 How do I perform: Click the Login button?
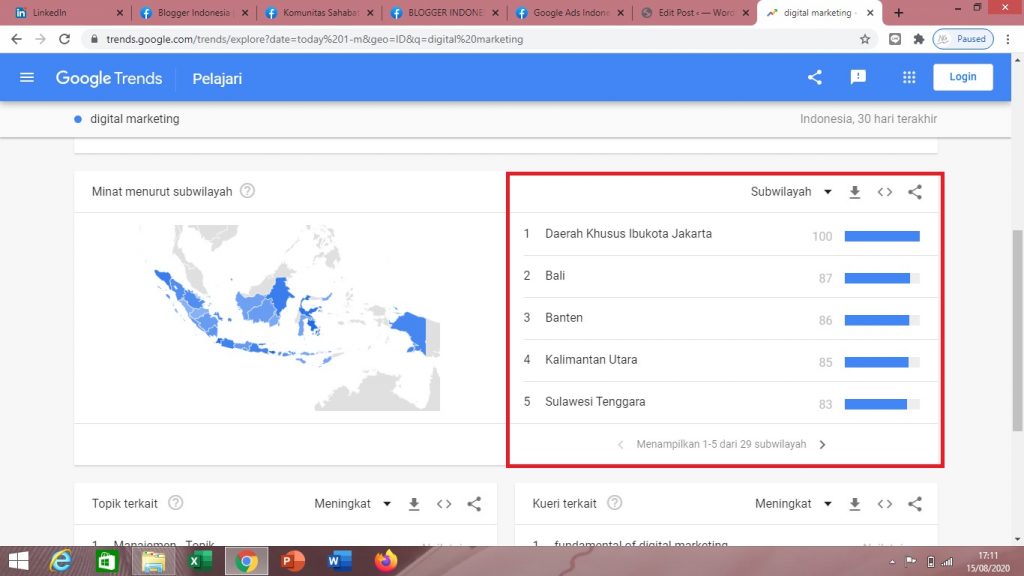(x=963, y=77)
